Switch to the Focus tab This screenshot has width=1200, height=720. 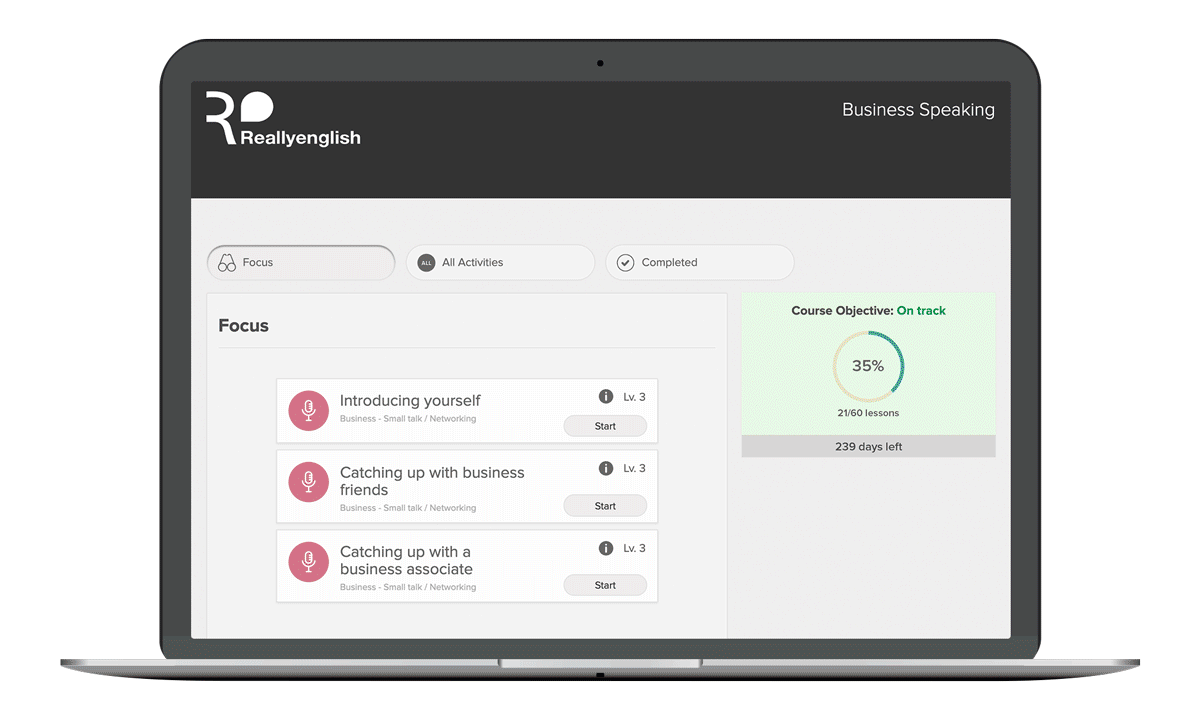tap(300, 263)
